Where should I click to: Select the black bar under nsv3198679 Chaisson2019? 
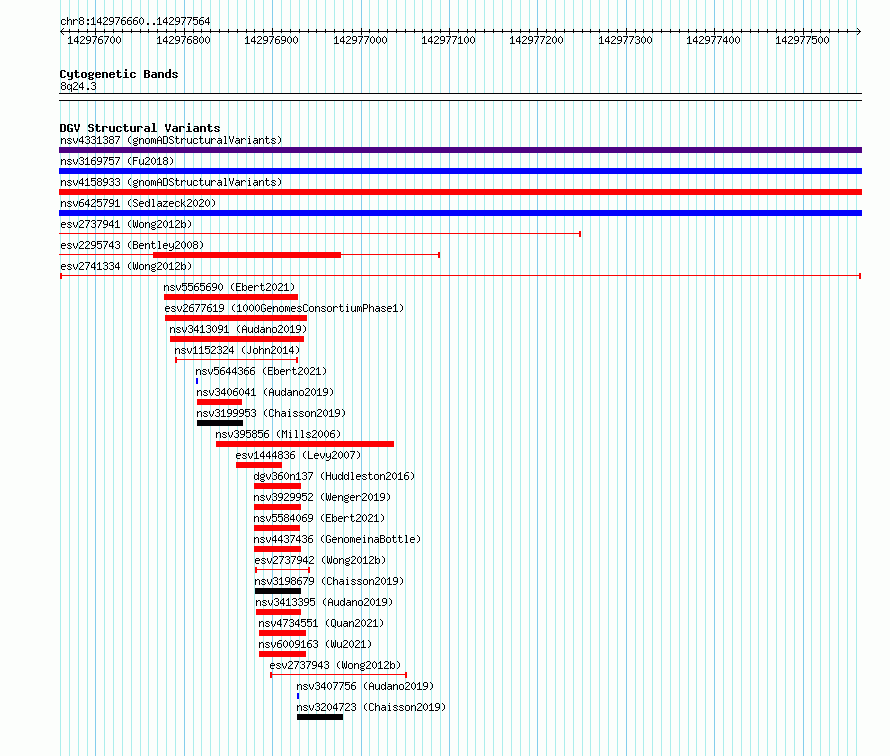click(x=278, y=591)
